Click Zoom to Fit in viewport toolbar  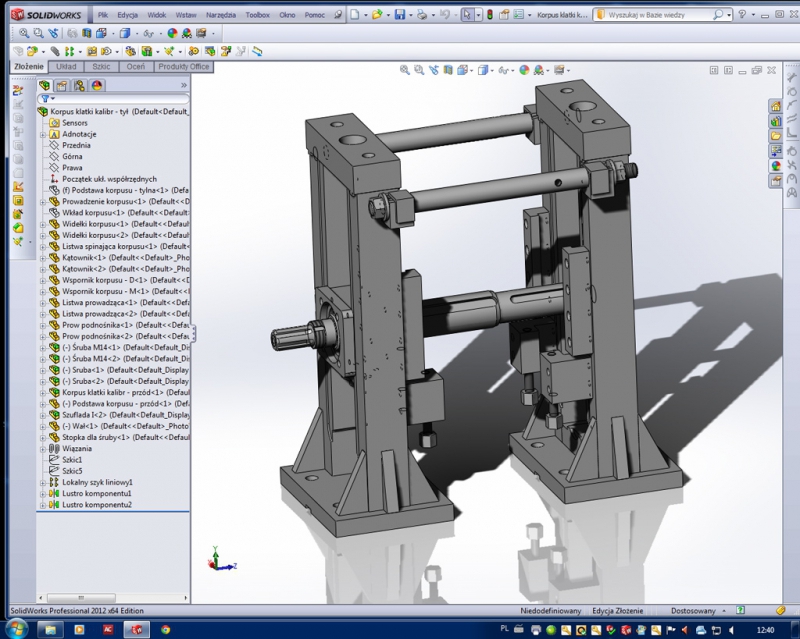coord(405,70)
